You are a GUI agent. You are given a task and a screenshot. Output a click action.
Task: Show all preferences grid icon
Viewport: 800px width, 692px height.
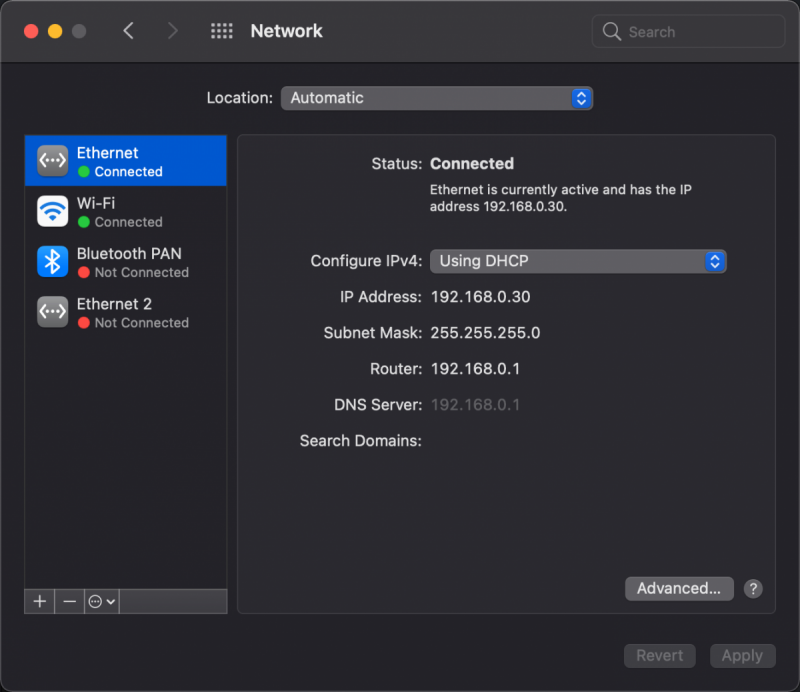(221, 31)
